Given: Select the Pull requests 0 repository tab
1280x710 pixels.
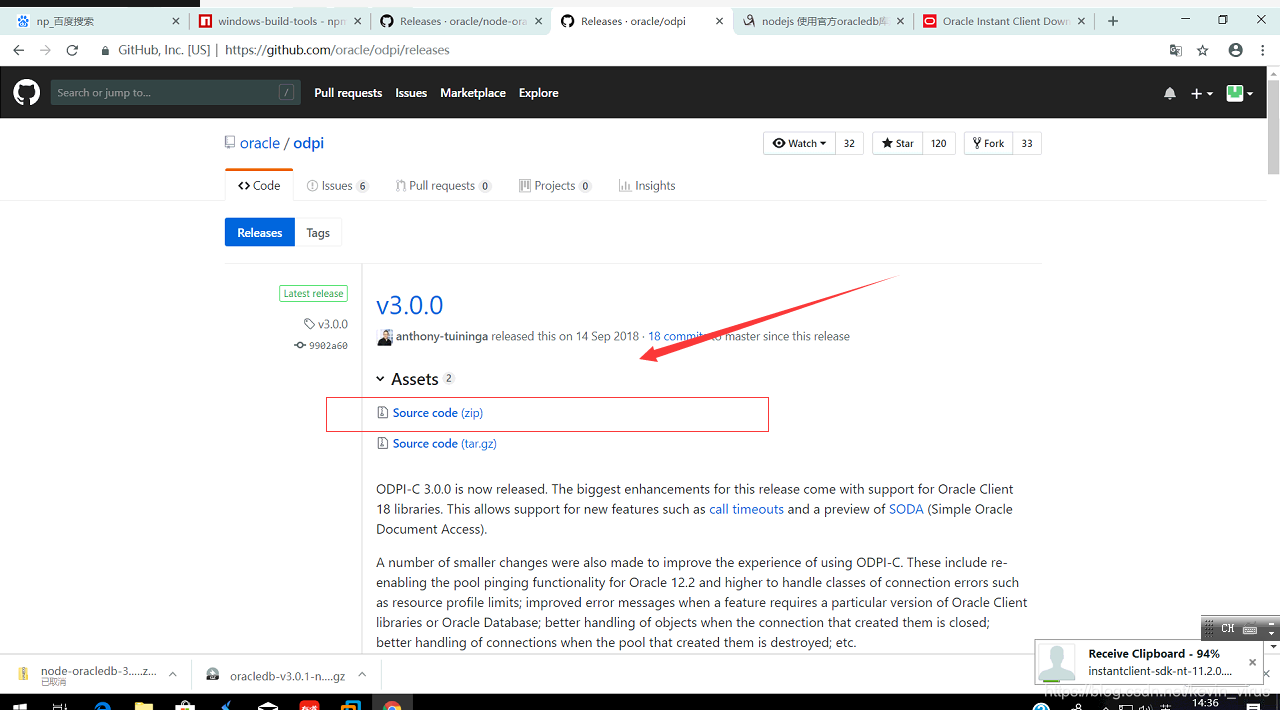Looking at the screenshot, I should 443,186.
